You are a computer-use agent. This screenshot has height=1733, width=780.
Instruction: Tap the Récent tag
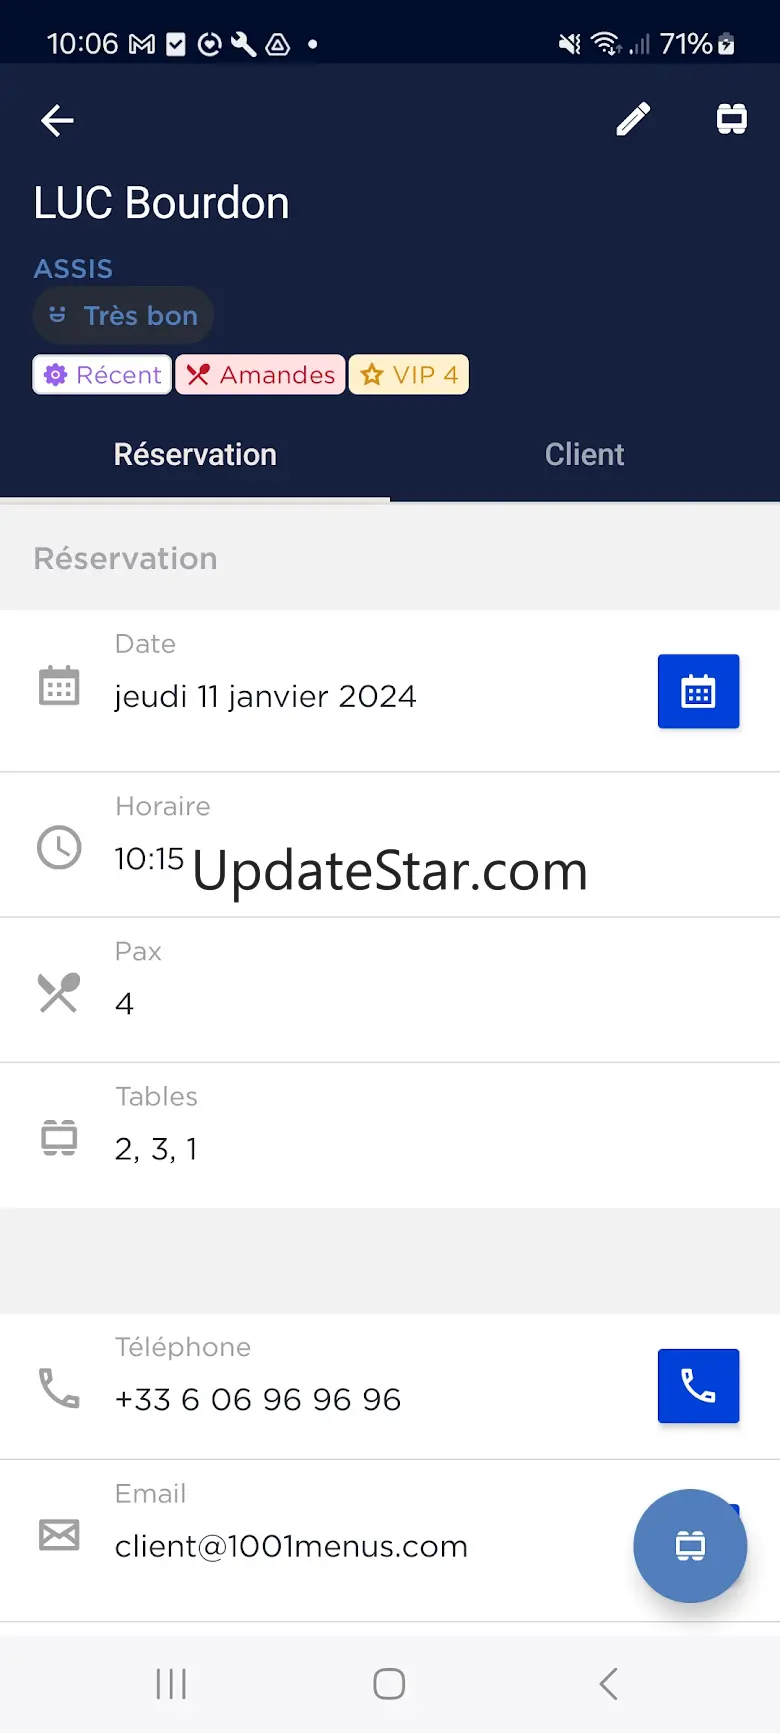pyautogui.click(x=102, y=375)
